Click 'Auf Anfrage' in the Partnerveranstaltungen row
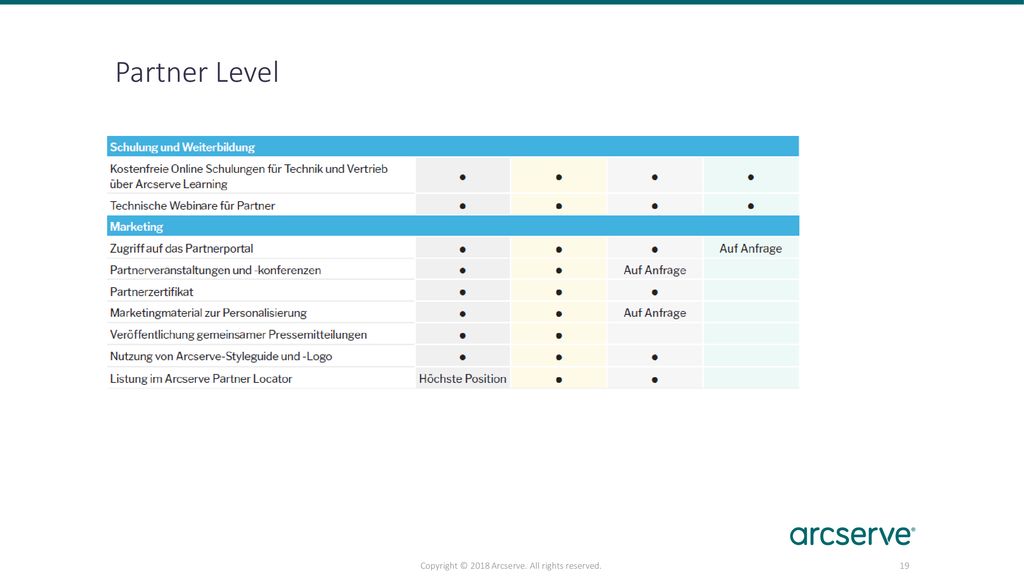The height and width of the screenshot is (576, 1024). (654, 270)
